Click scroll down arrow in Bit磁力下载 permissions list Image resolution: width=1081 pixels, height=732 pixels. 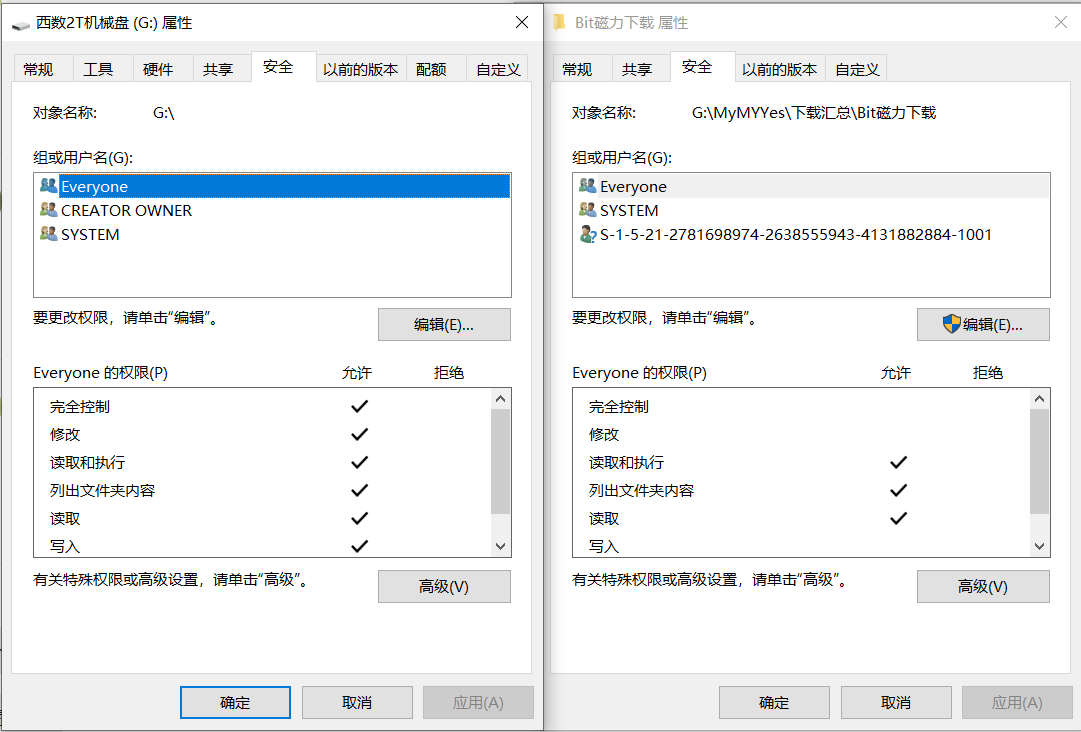[1040, 547]
